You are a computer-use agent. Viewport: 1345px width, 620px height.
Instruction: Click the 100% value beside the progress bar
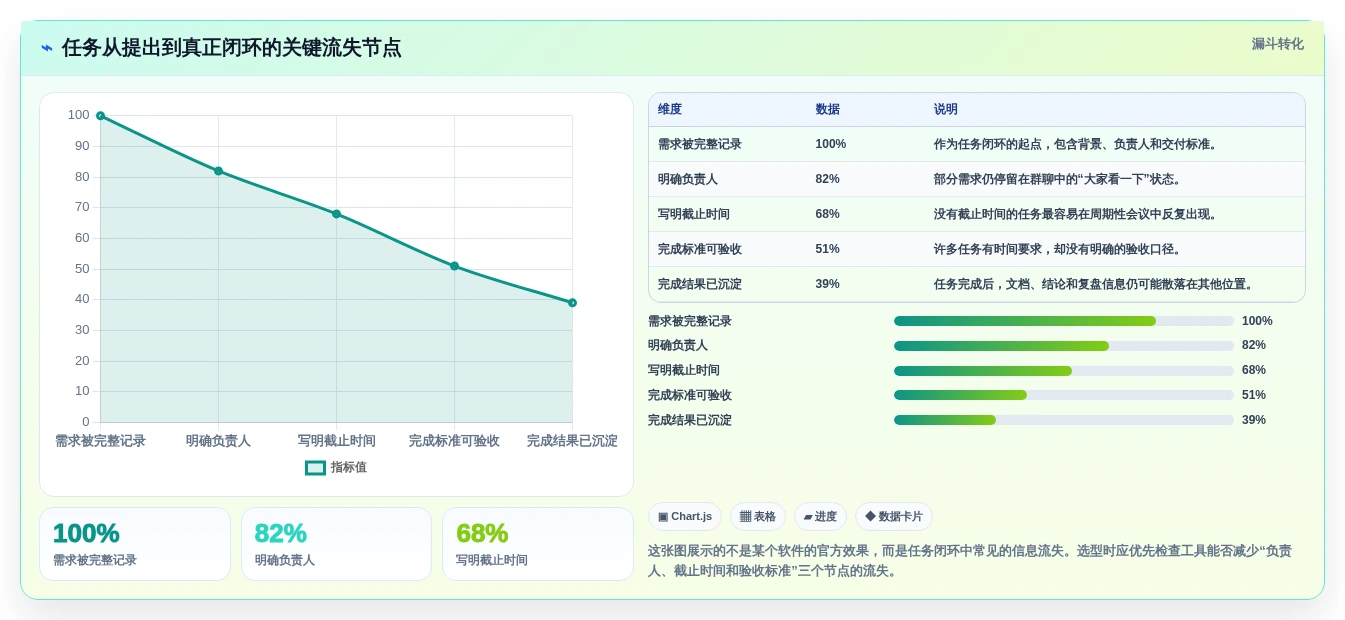(1257, 321)
